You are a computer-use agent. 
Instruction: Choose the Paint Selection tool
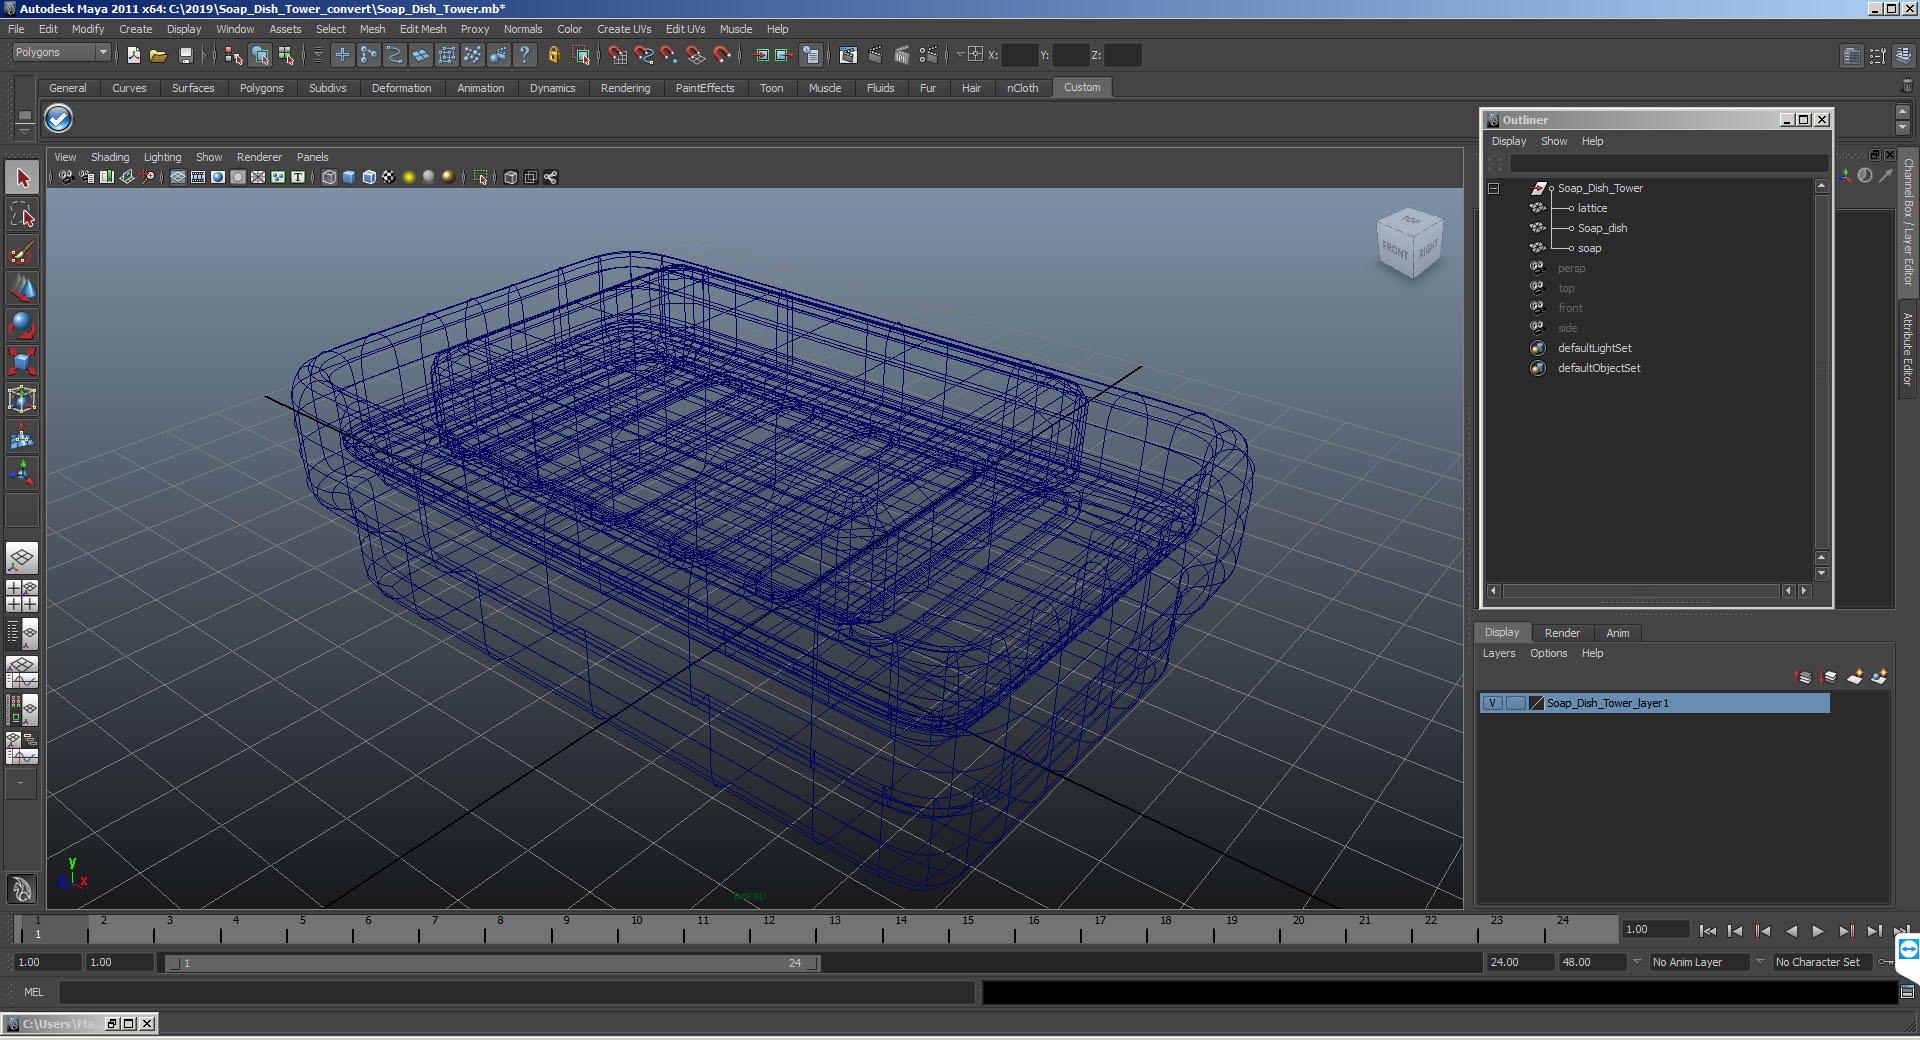22,252
